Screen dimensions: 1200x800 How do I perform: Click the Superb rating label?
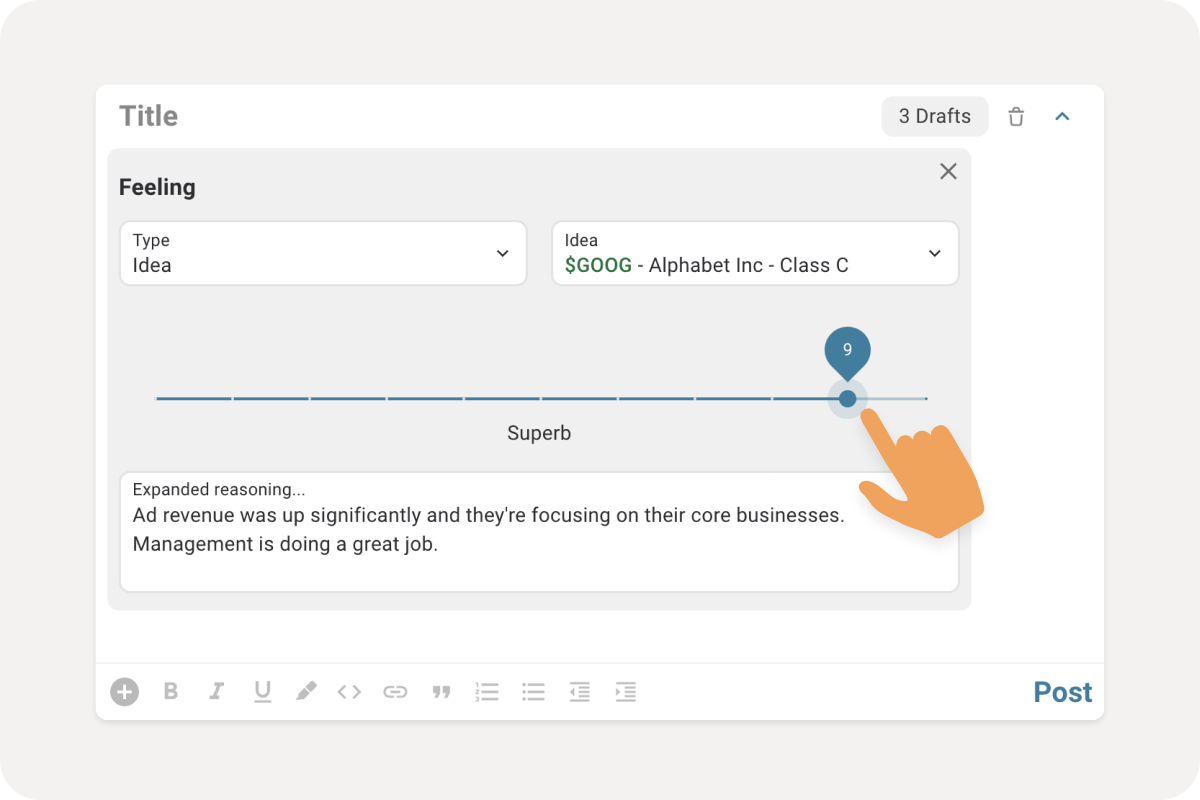point(539,434)
